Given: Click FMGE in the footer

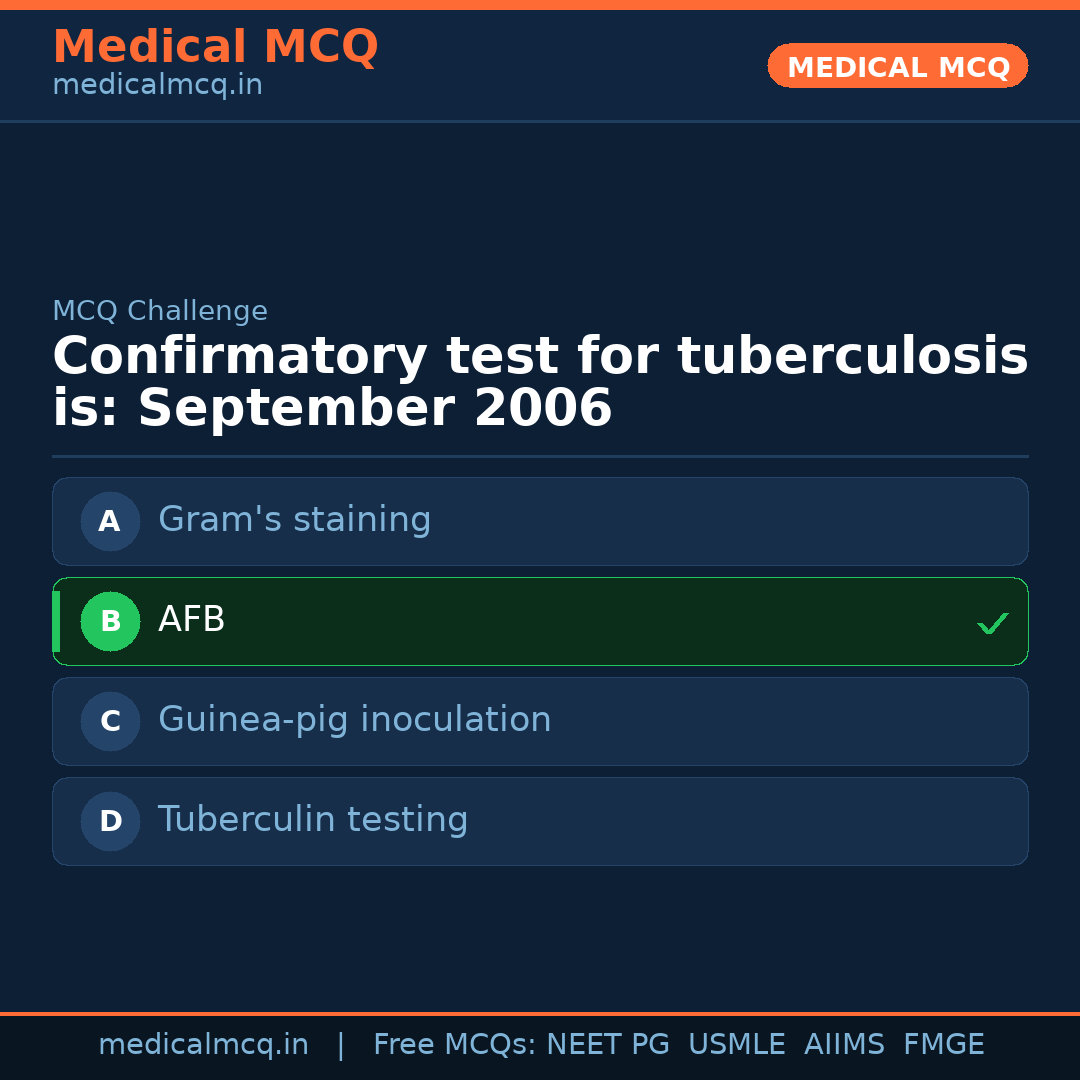Looking at the screenshot, I should click(943, 1045).
